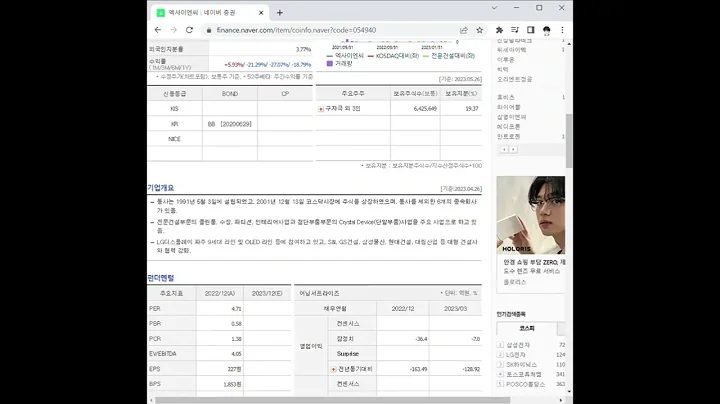The height and width of the screenshot is (404, 720).
Task: Open 삼성전자 in popular search list
Action: tap(518, 345)
